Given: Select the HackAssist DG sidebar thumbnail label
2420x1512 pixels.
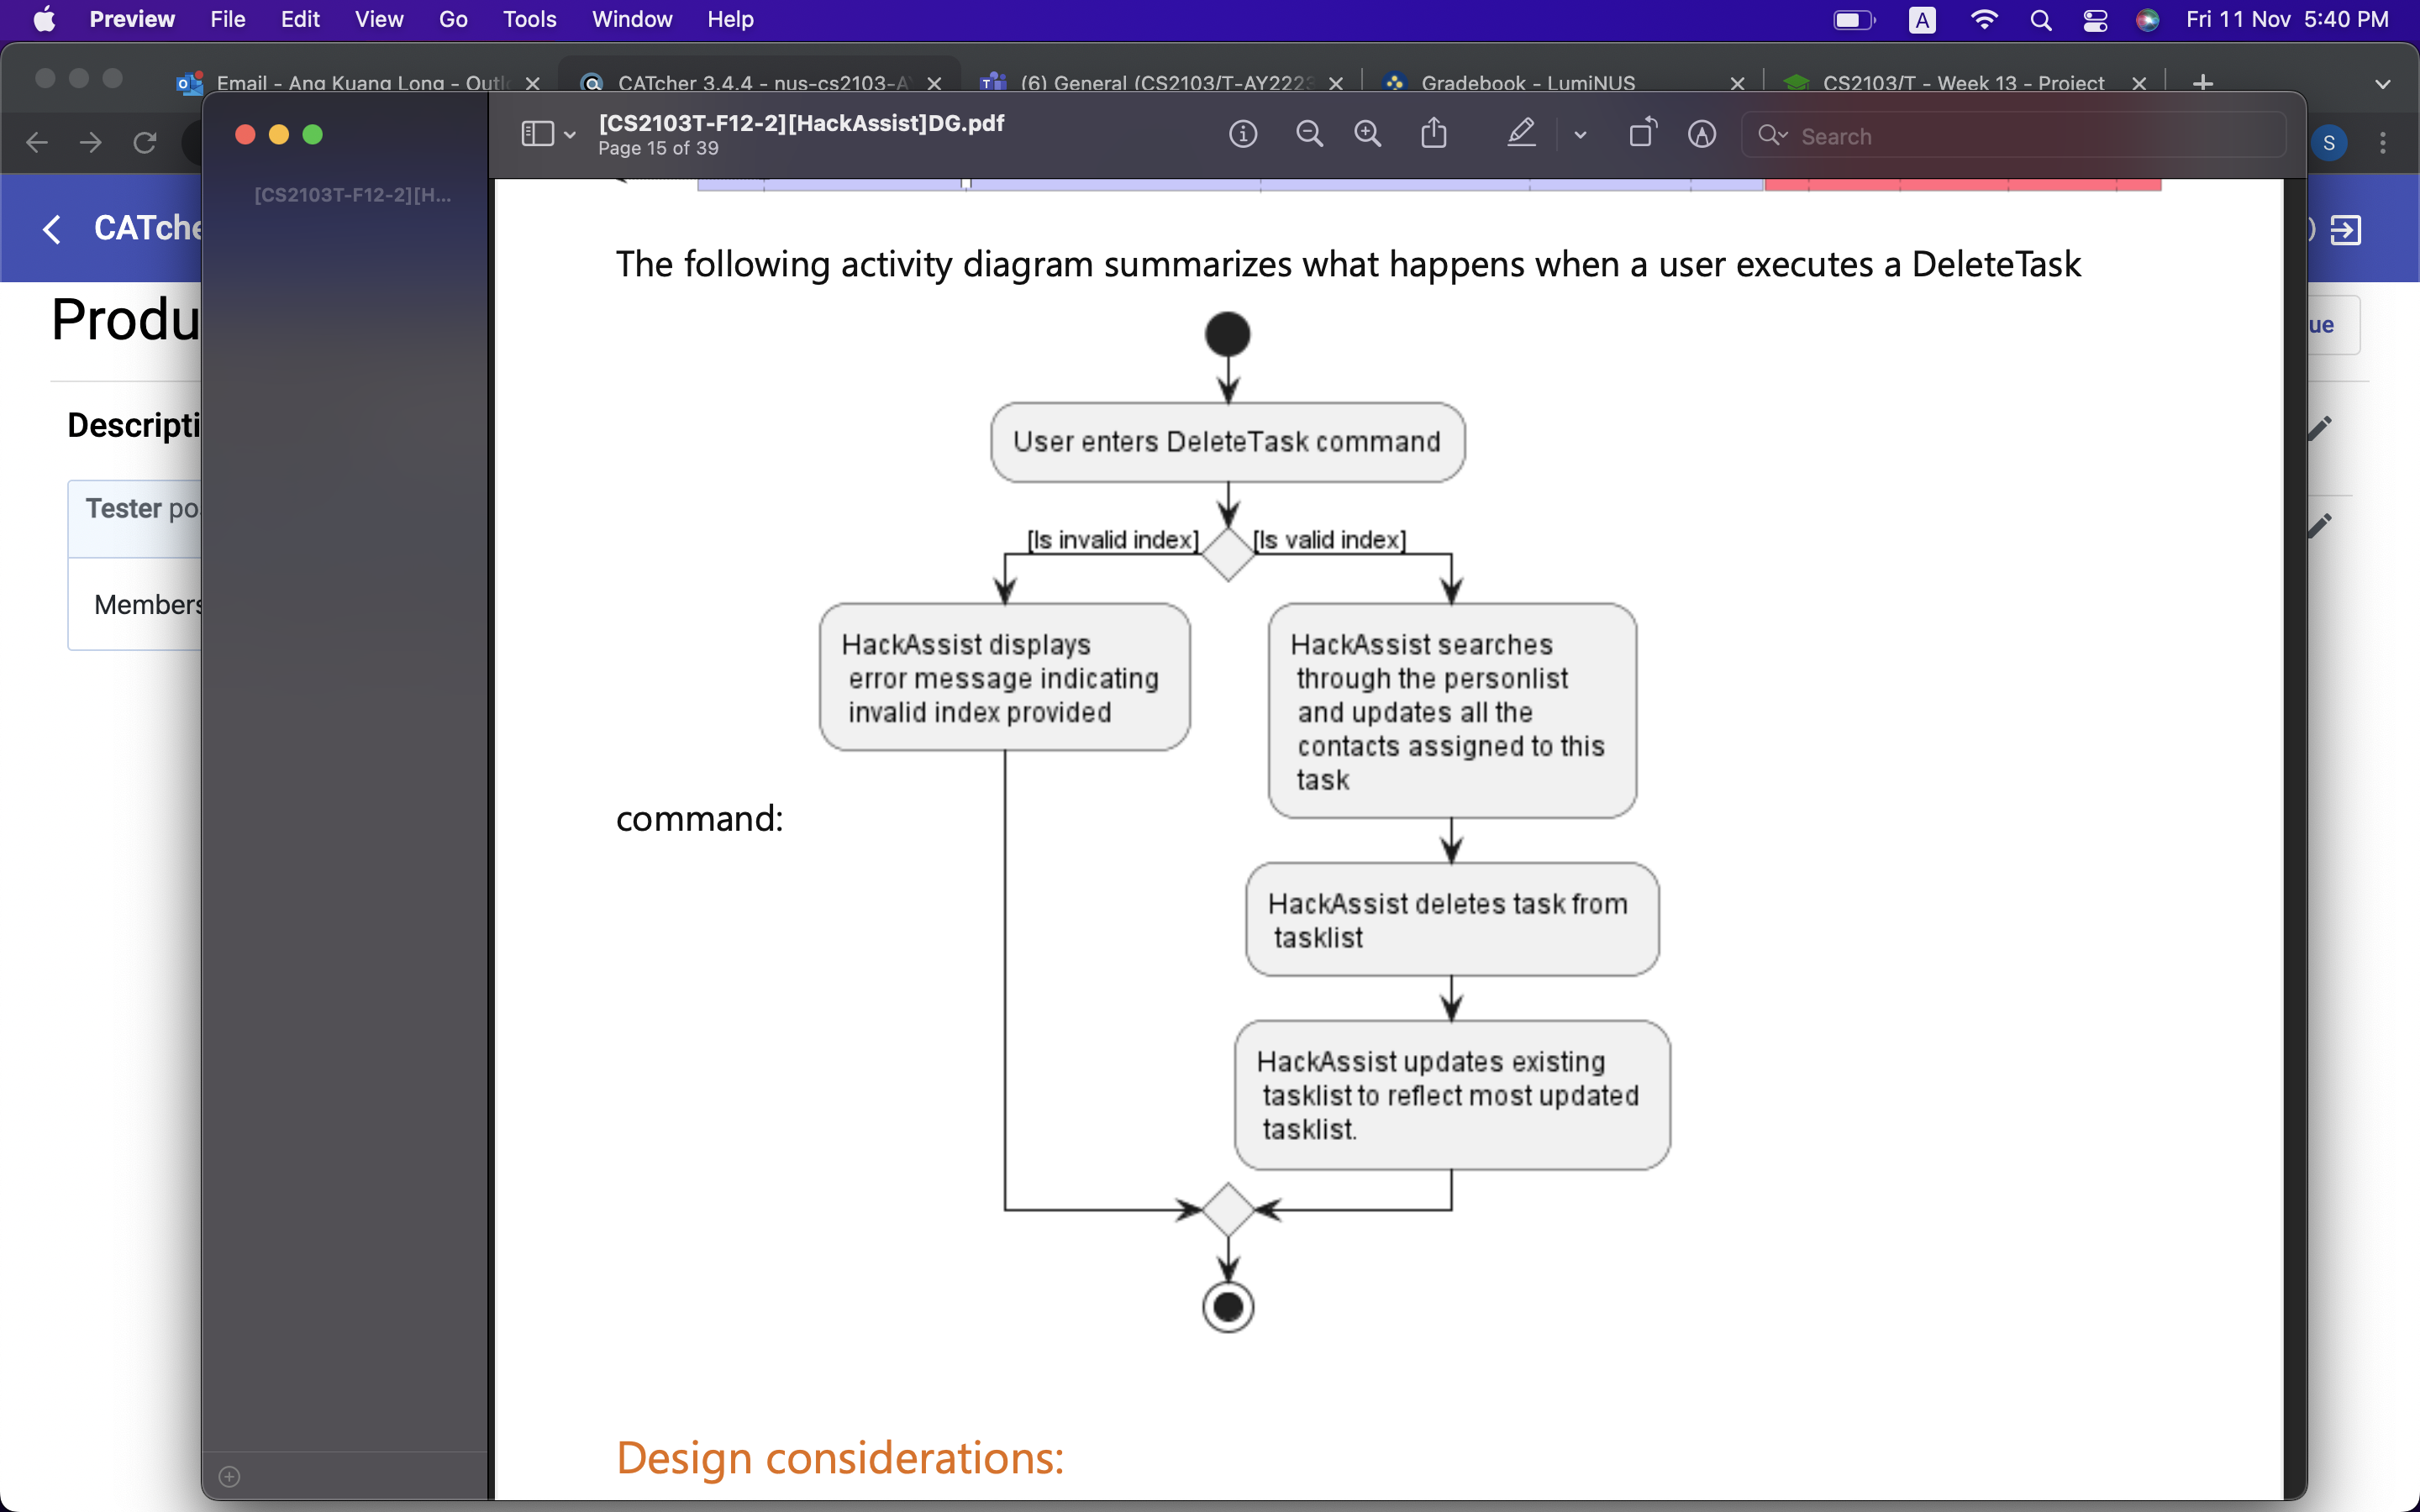Looking at the screenshot, I should click(x=352, y=195).
